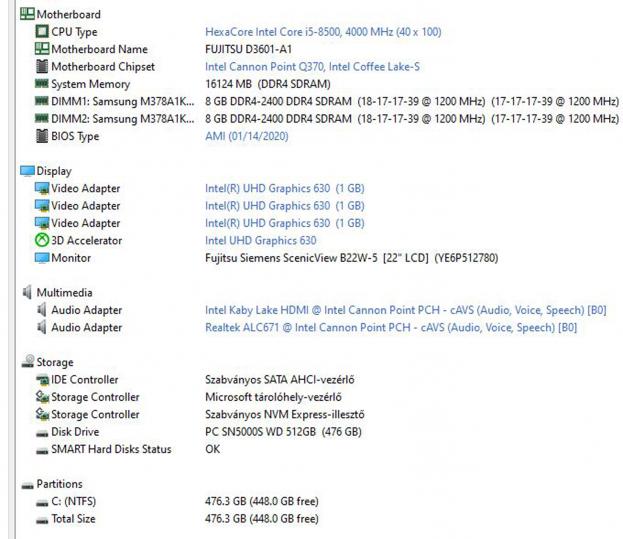Click the Szabványos NVM Express-illesztő value
The image size is (623, 539).
(x=284, y=414)
